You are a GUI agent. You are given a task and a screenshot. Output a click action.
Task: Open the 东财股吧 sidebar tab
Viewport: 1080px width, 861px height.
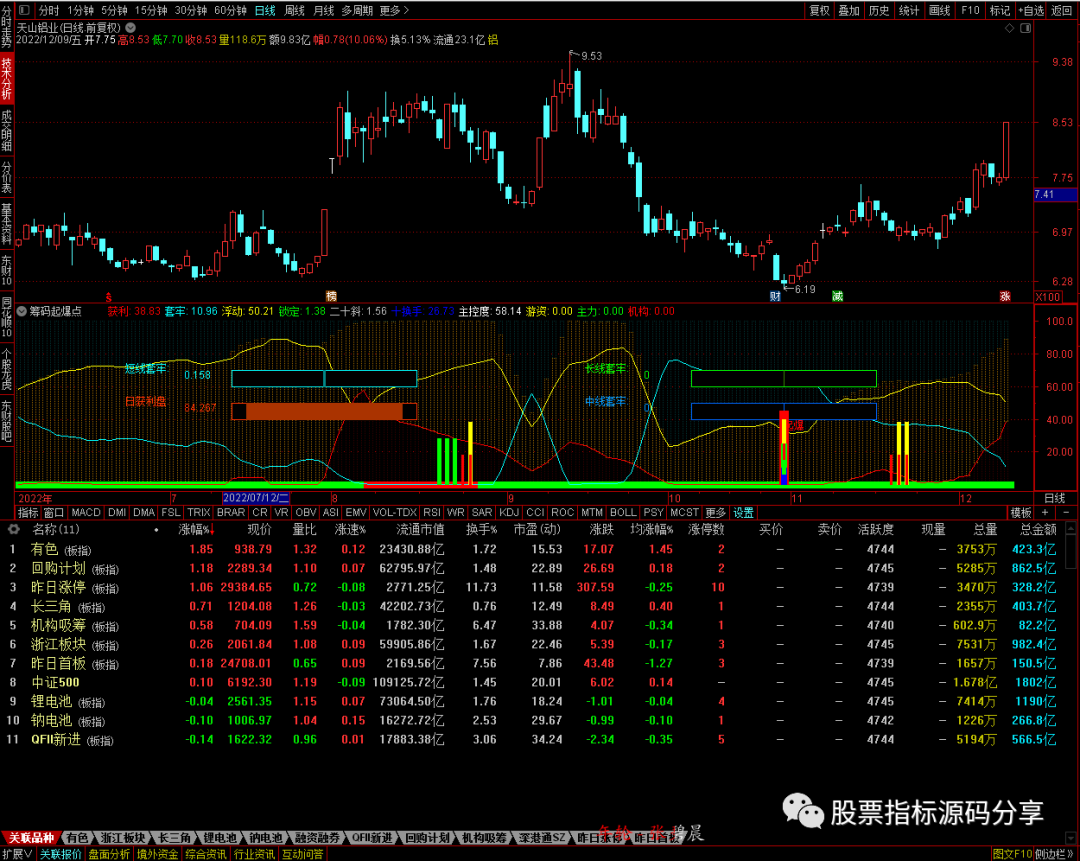6,420
